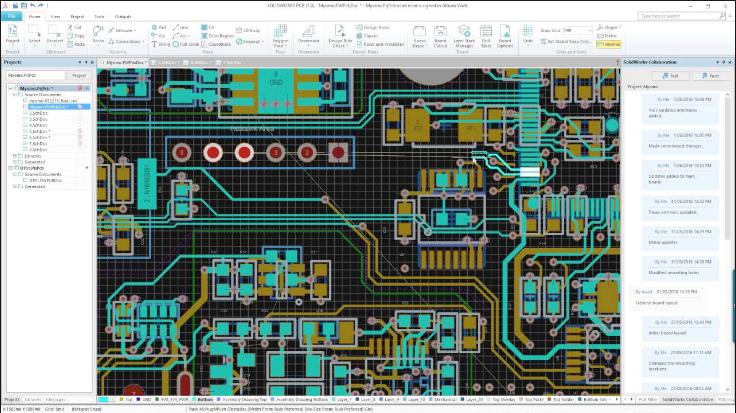This screenshot has height=413, width=736.
Task: Open the Outputs ribbon tab
Action: coord(123,16)
